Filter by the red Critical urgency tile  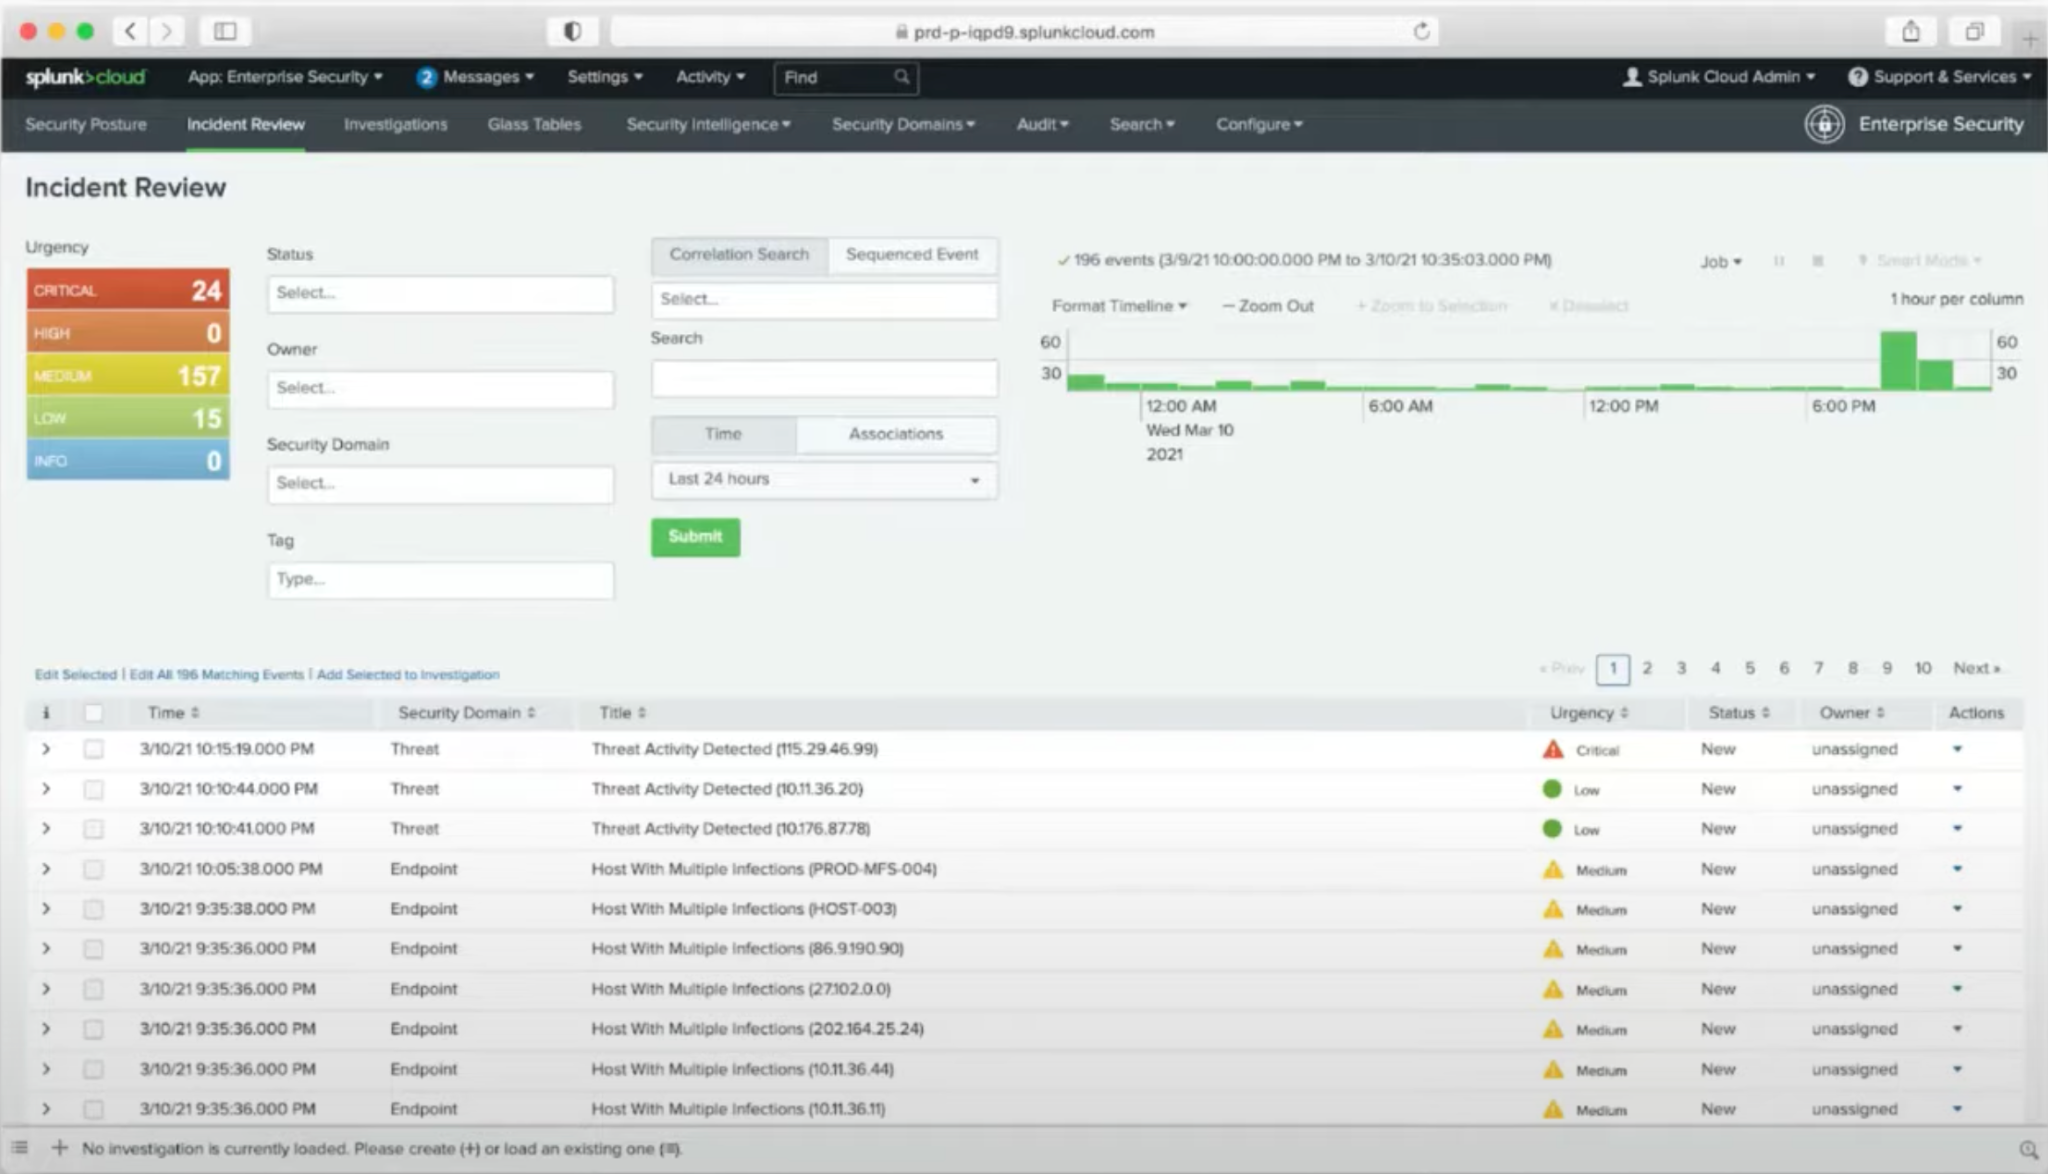point(128,290)
